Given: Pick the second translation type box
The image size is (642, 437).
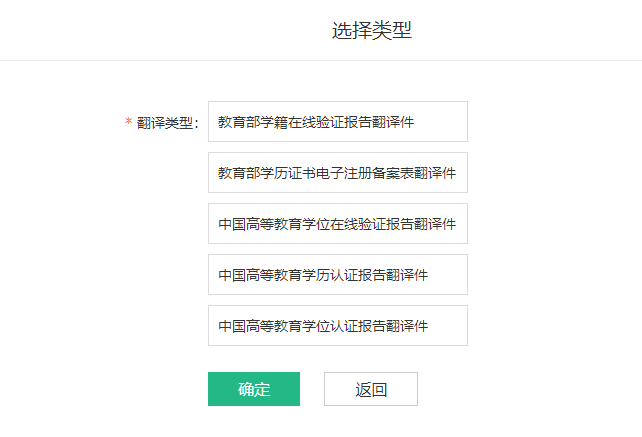Looking at the screenshot, I should 337,173.
